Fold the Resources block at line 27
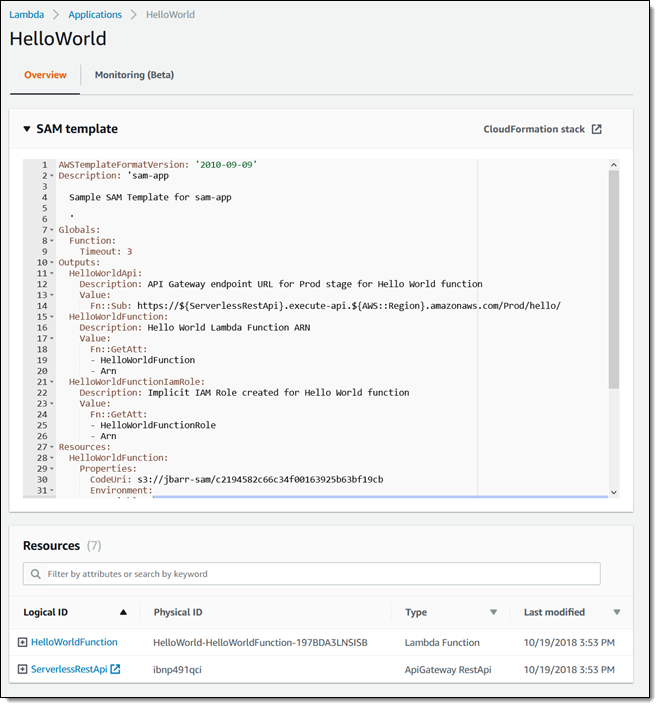Screen dimensions: 660x709 coord(52,447)
